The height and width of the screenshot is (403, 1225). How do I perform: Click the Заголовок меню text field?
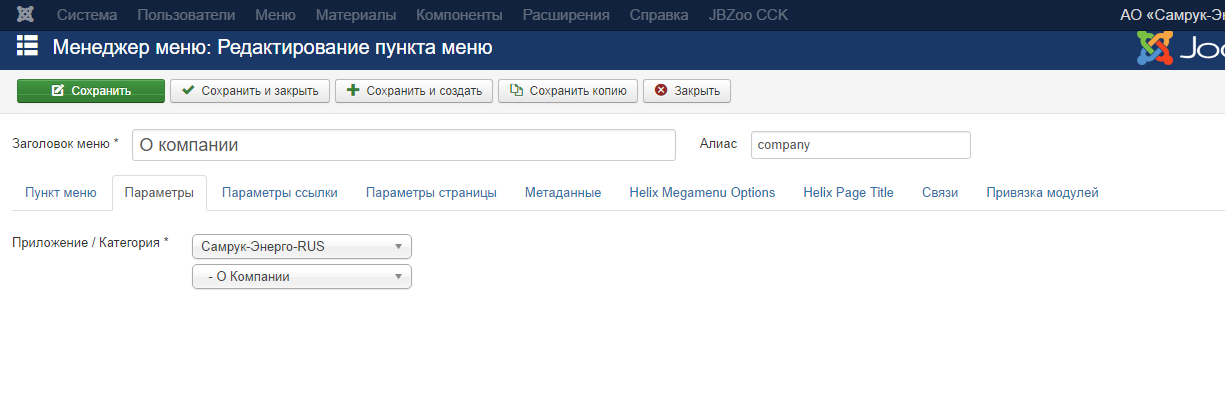[403, 145]
